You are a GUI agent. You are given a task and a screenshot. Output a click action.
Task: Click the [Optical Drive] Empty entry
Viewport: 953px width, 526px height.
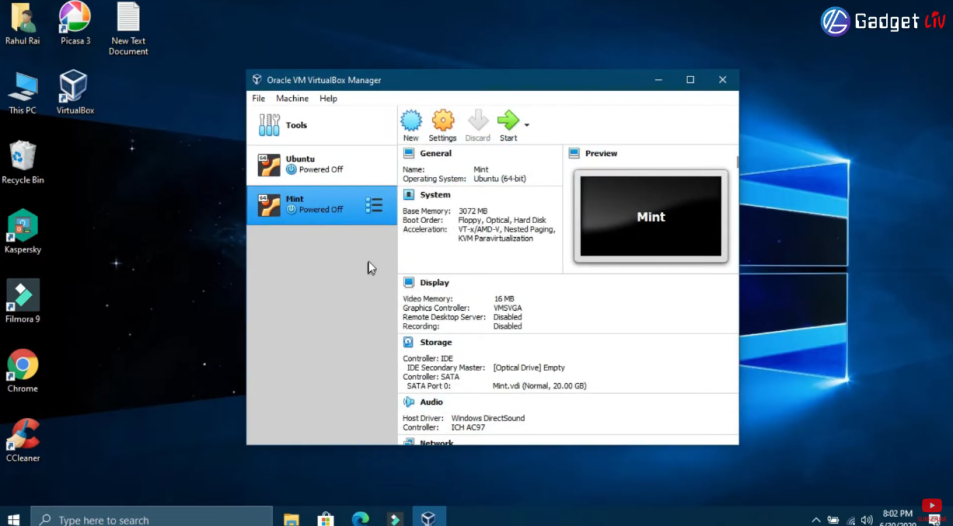click(x=529, y=368)
